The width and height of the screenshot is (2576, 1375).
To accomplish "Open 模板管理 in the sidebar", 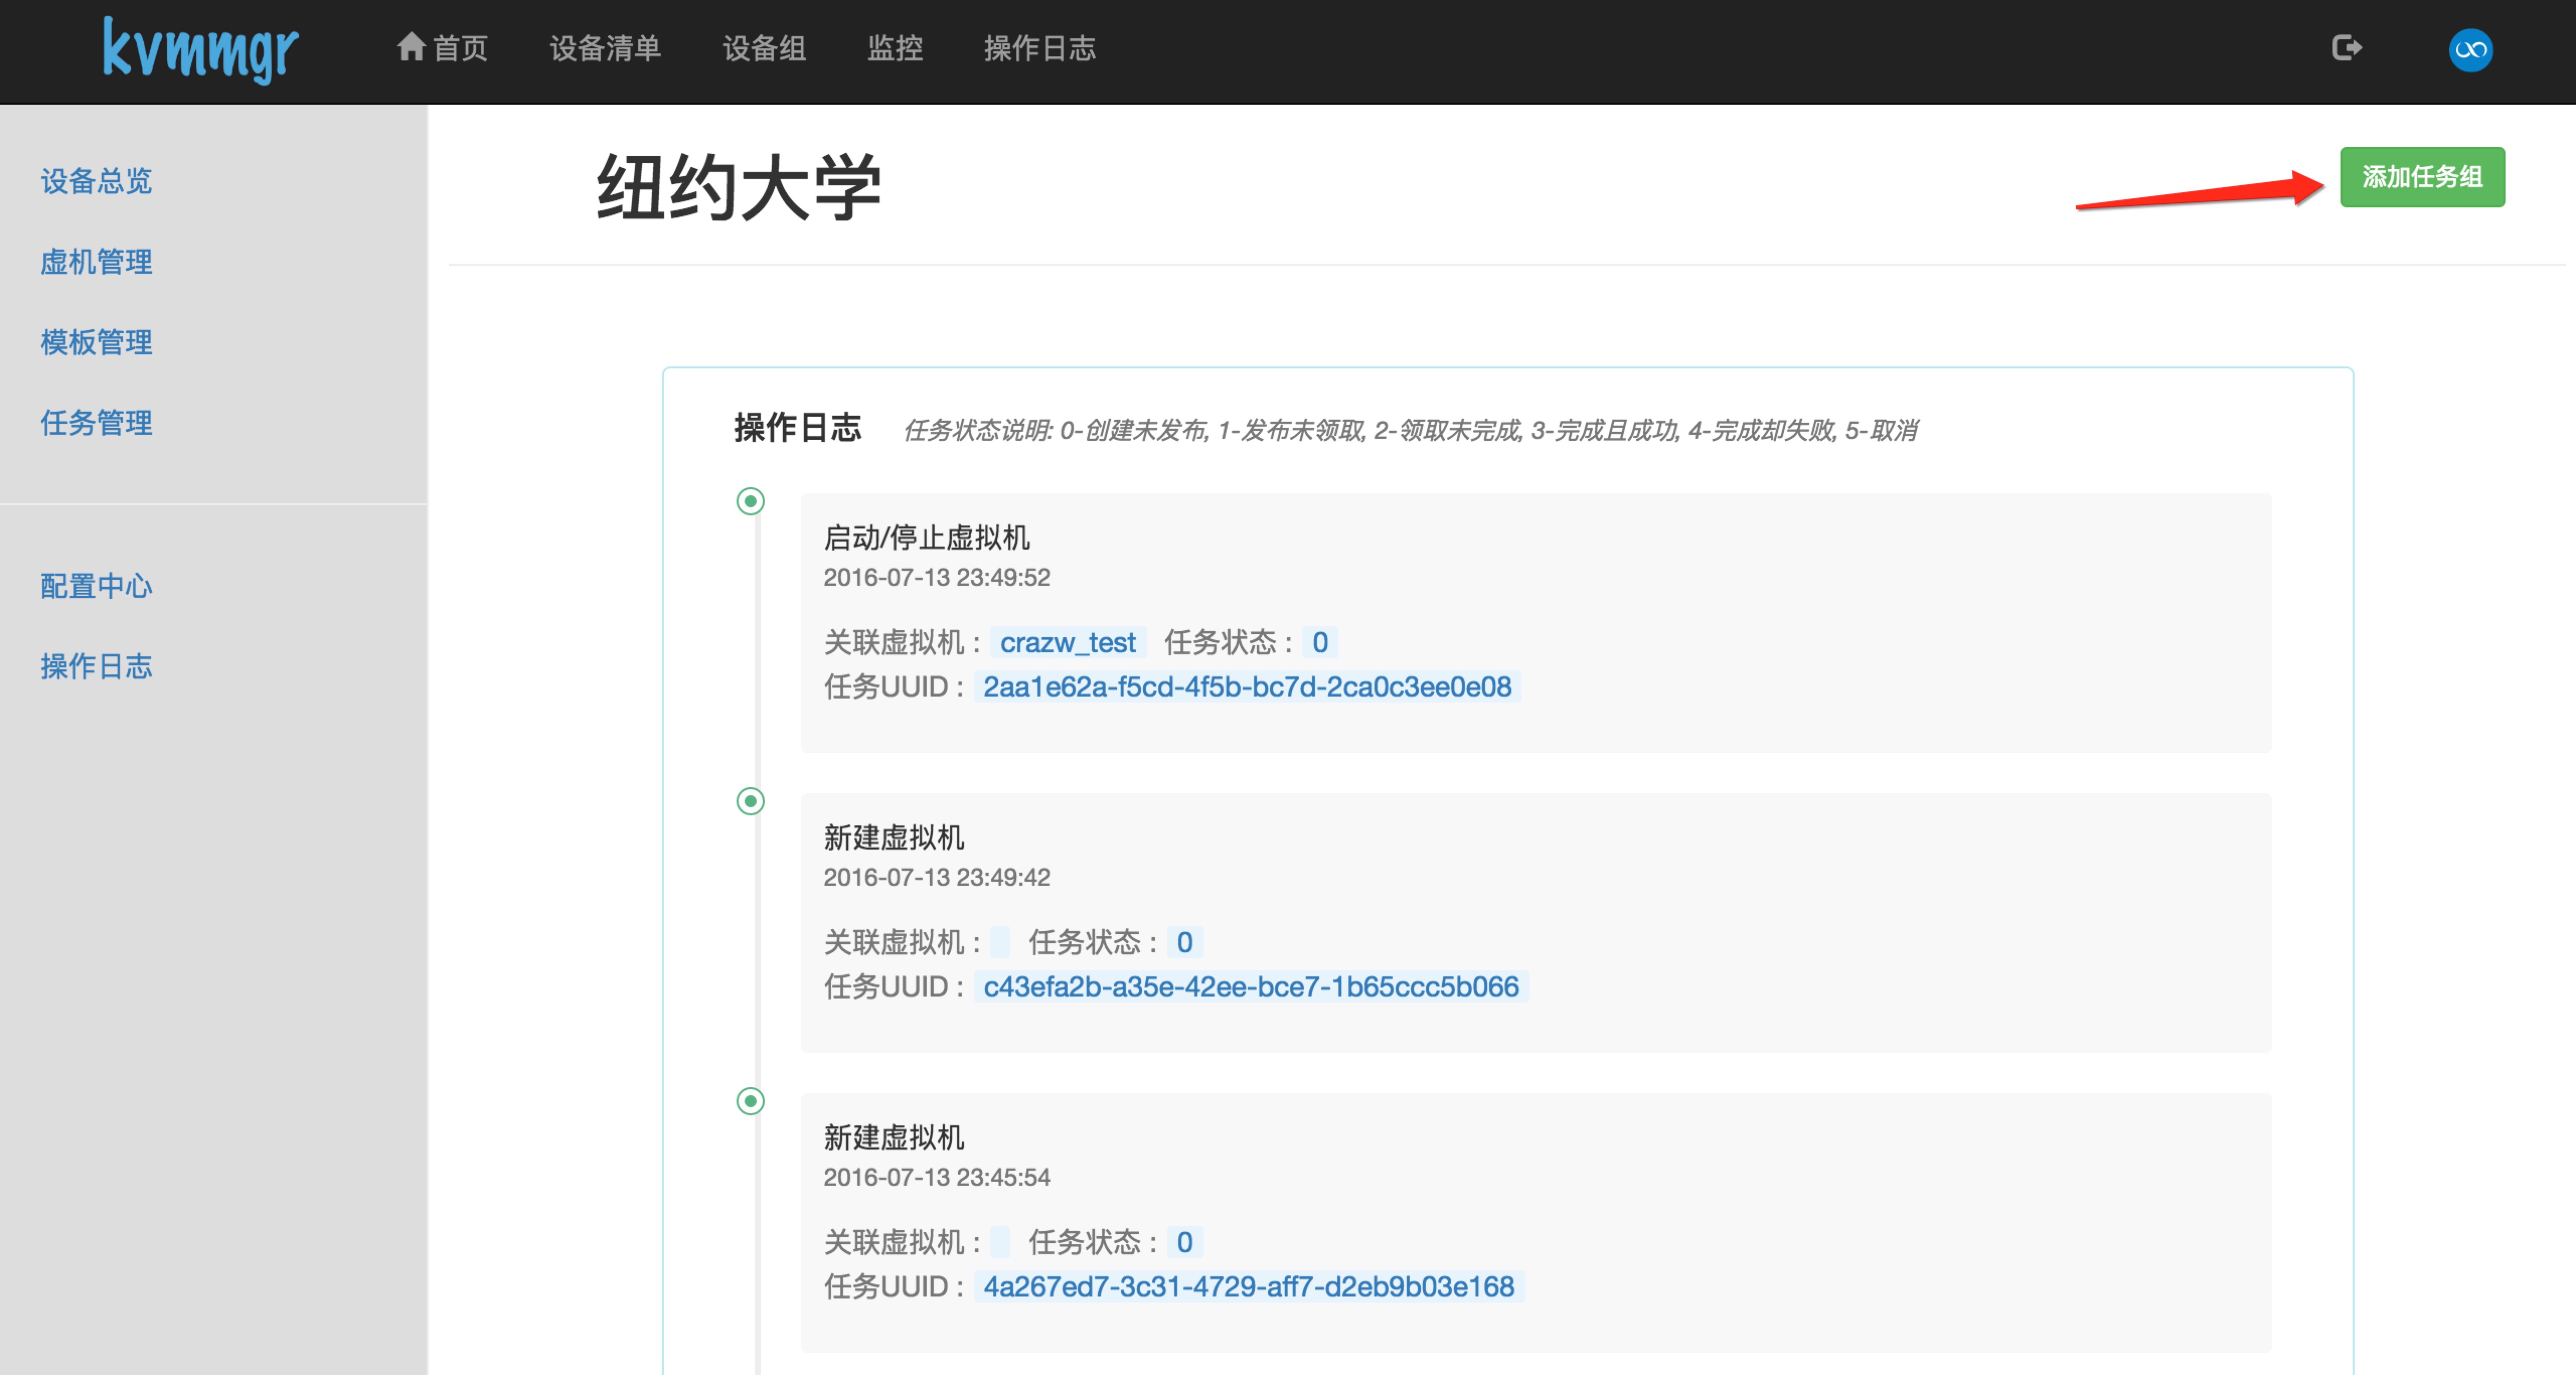I will pos(96,342).
